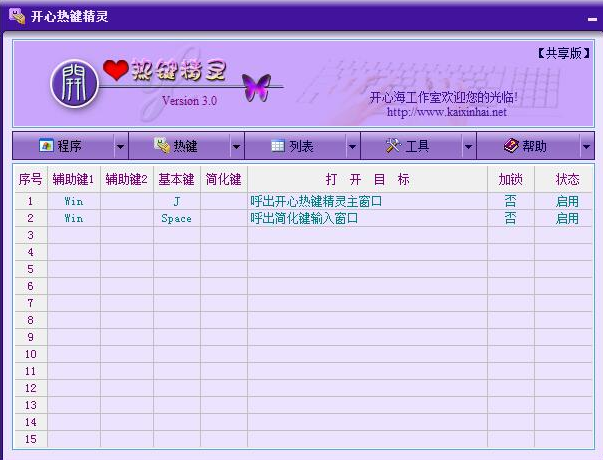Toggle 启用 status in row 1
Screen dimensions: 603x460
pyautogui.click(x=567, y=201)
